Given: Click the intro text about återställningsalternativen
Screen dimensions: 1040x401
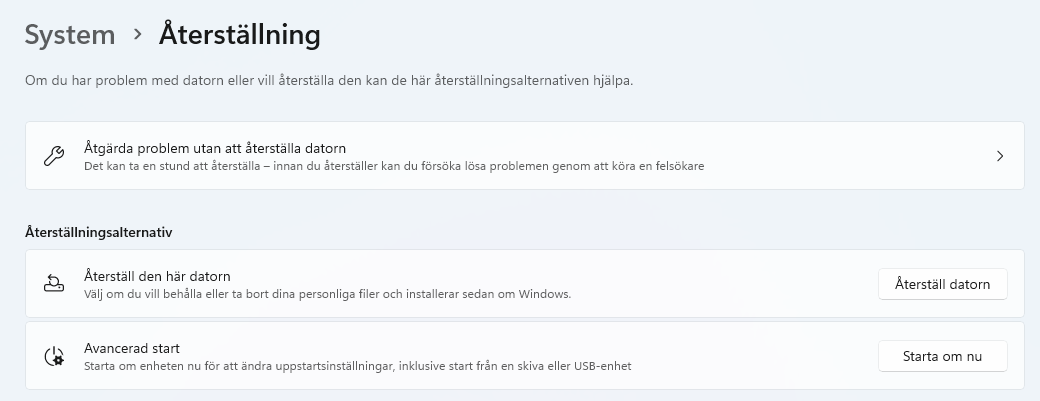Looking at the screenshot, I should 328,80.
